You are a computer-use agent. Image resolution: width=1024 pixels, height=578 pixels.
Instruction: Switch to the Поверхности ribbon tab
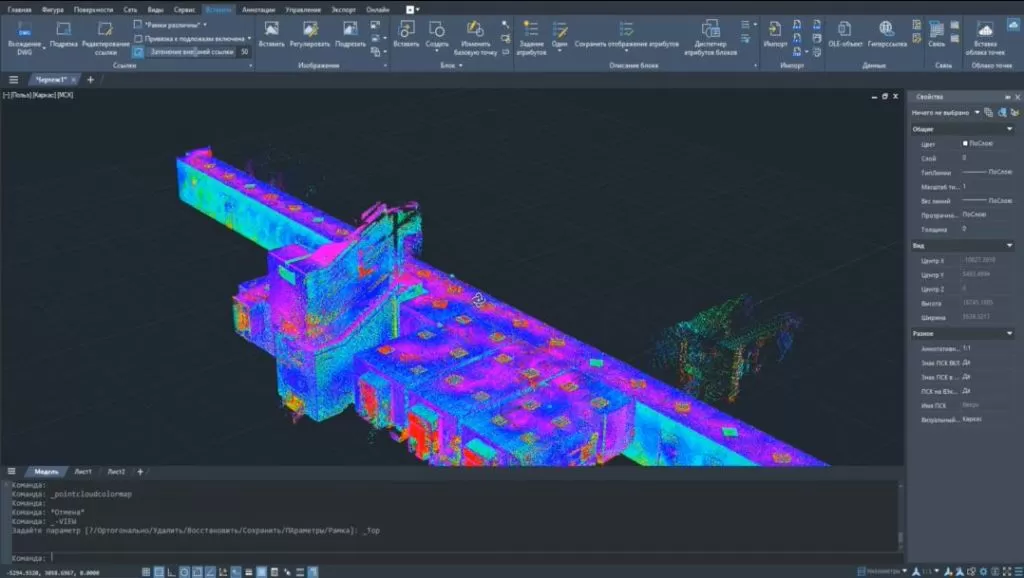pos(93,10)
